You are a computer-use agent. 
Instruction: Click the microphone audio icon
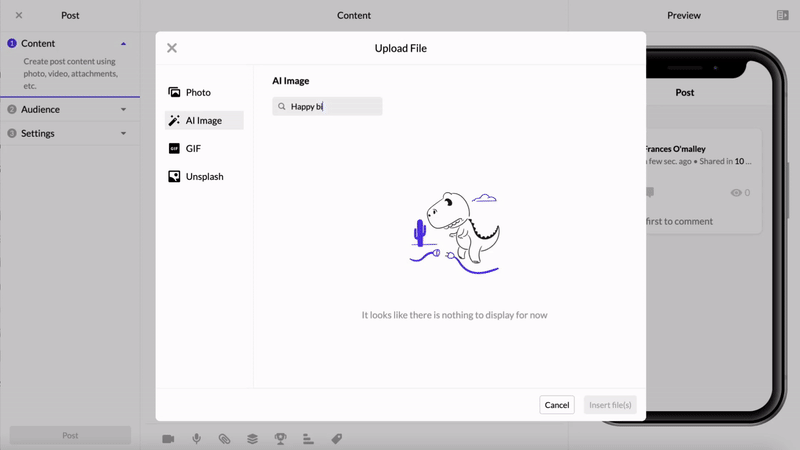pos(196,439)
